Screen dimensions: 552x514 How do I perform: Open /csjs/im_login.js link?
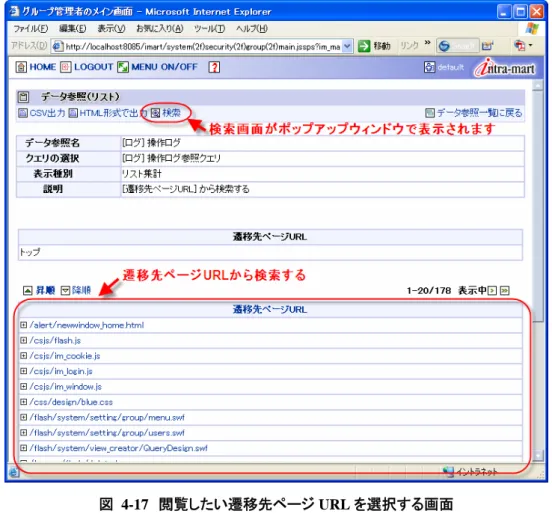click(61, 371)
